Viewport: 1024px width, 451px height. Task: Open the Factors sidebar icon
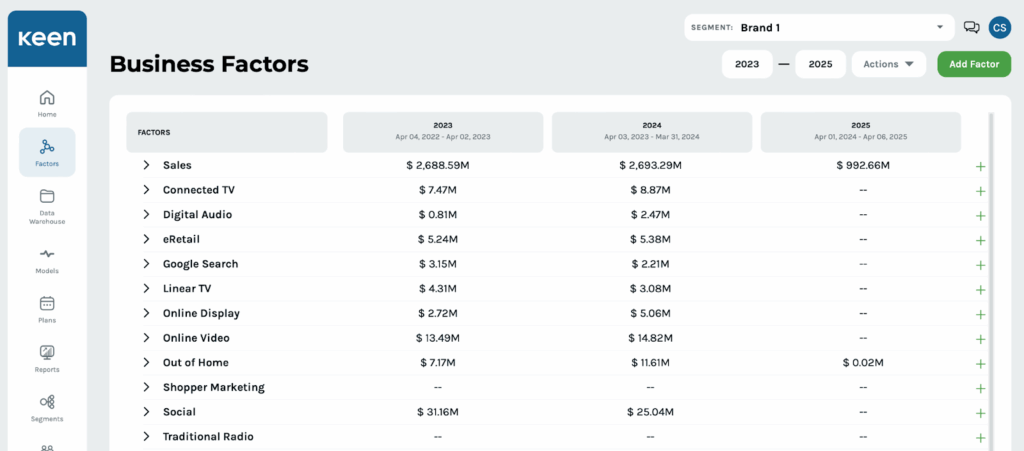click(47, 146)
